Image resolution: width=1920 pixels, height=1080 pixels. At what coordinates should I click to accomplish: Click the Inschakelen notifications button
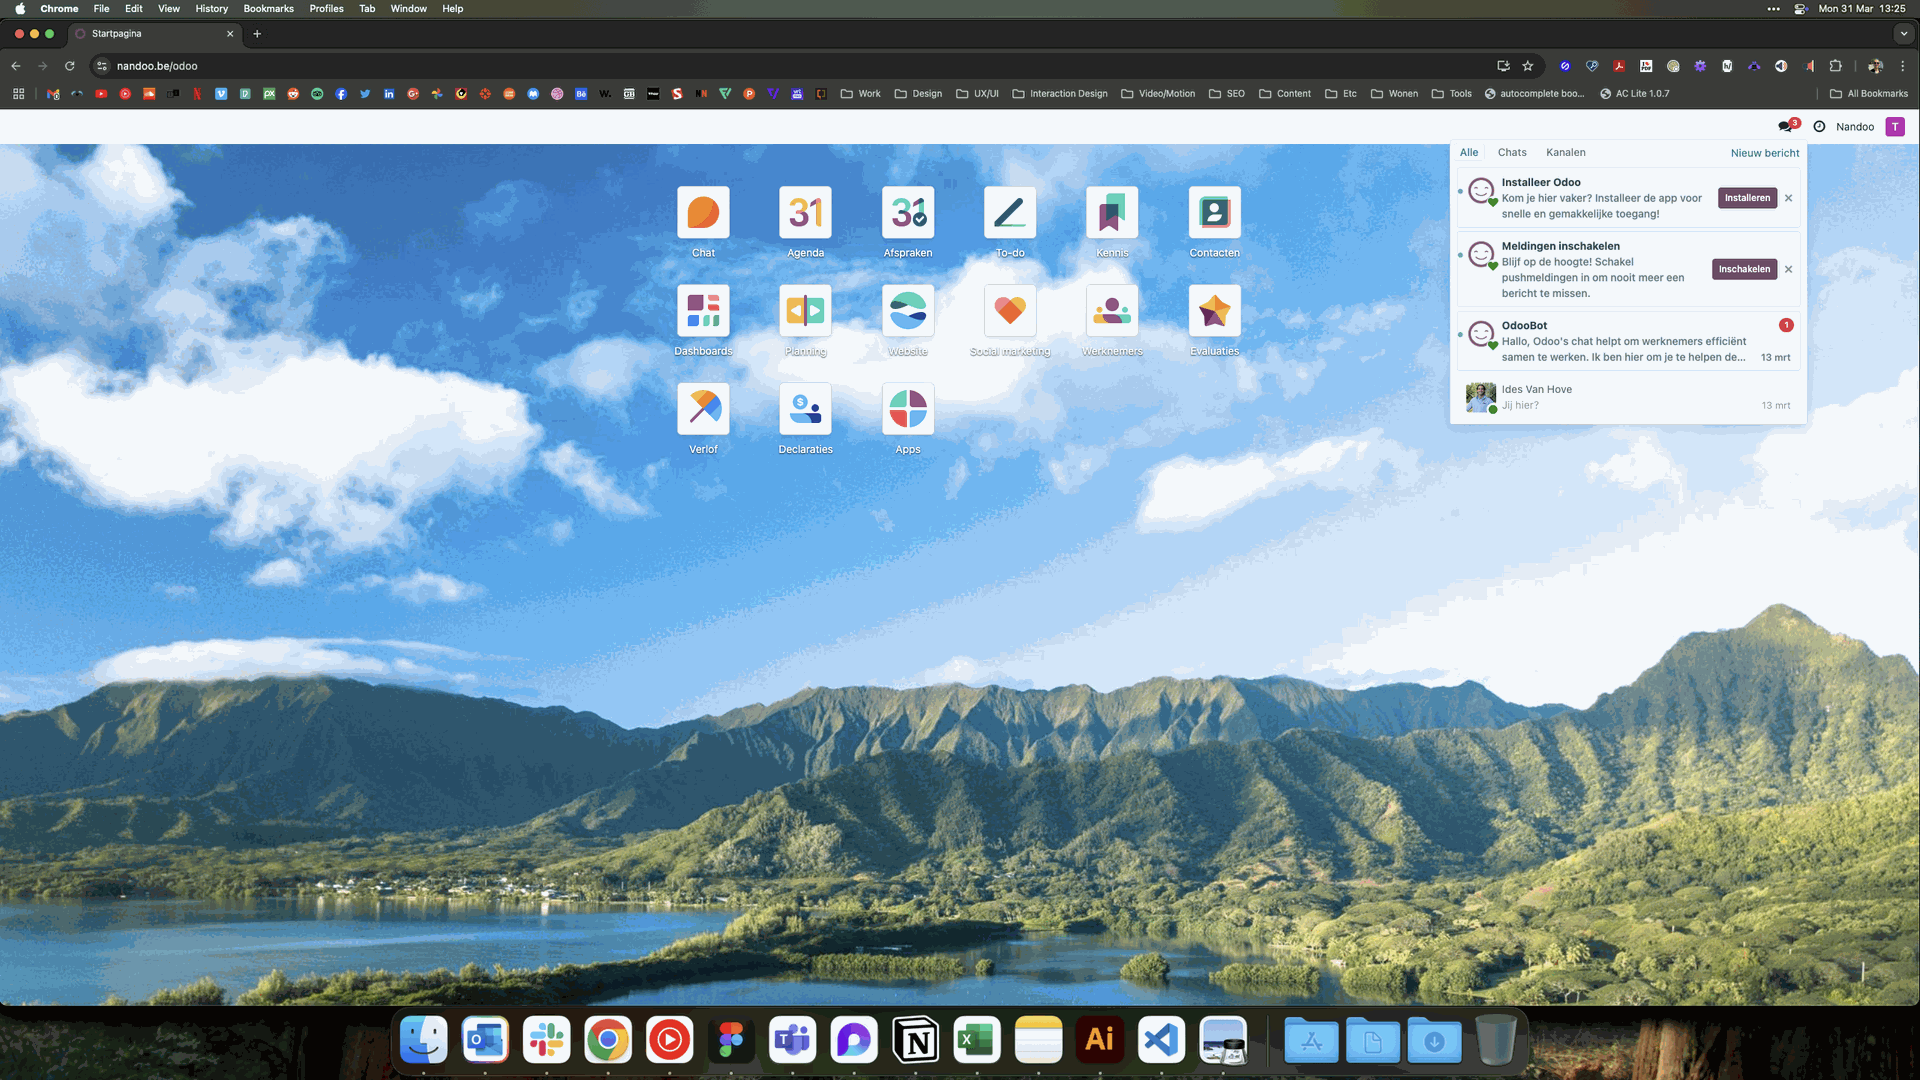click(x=1743, y=269)
